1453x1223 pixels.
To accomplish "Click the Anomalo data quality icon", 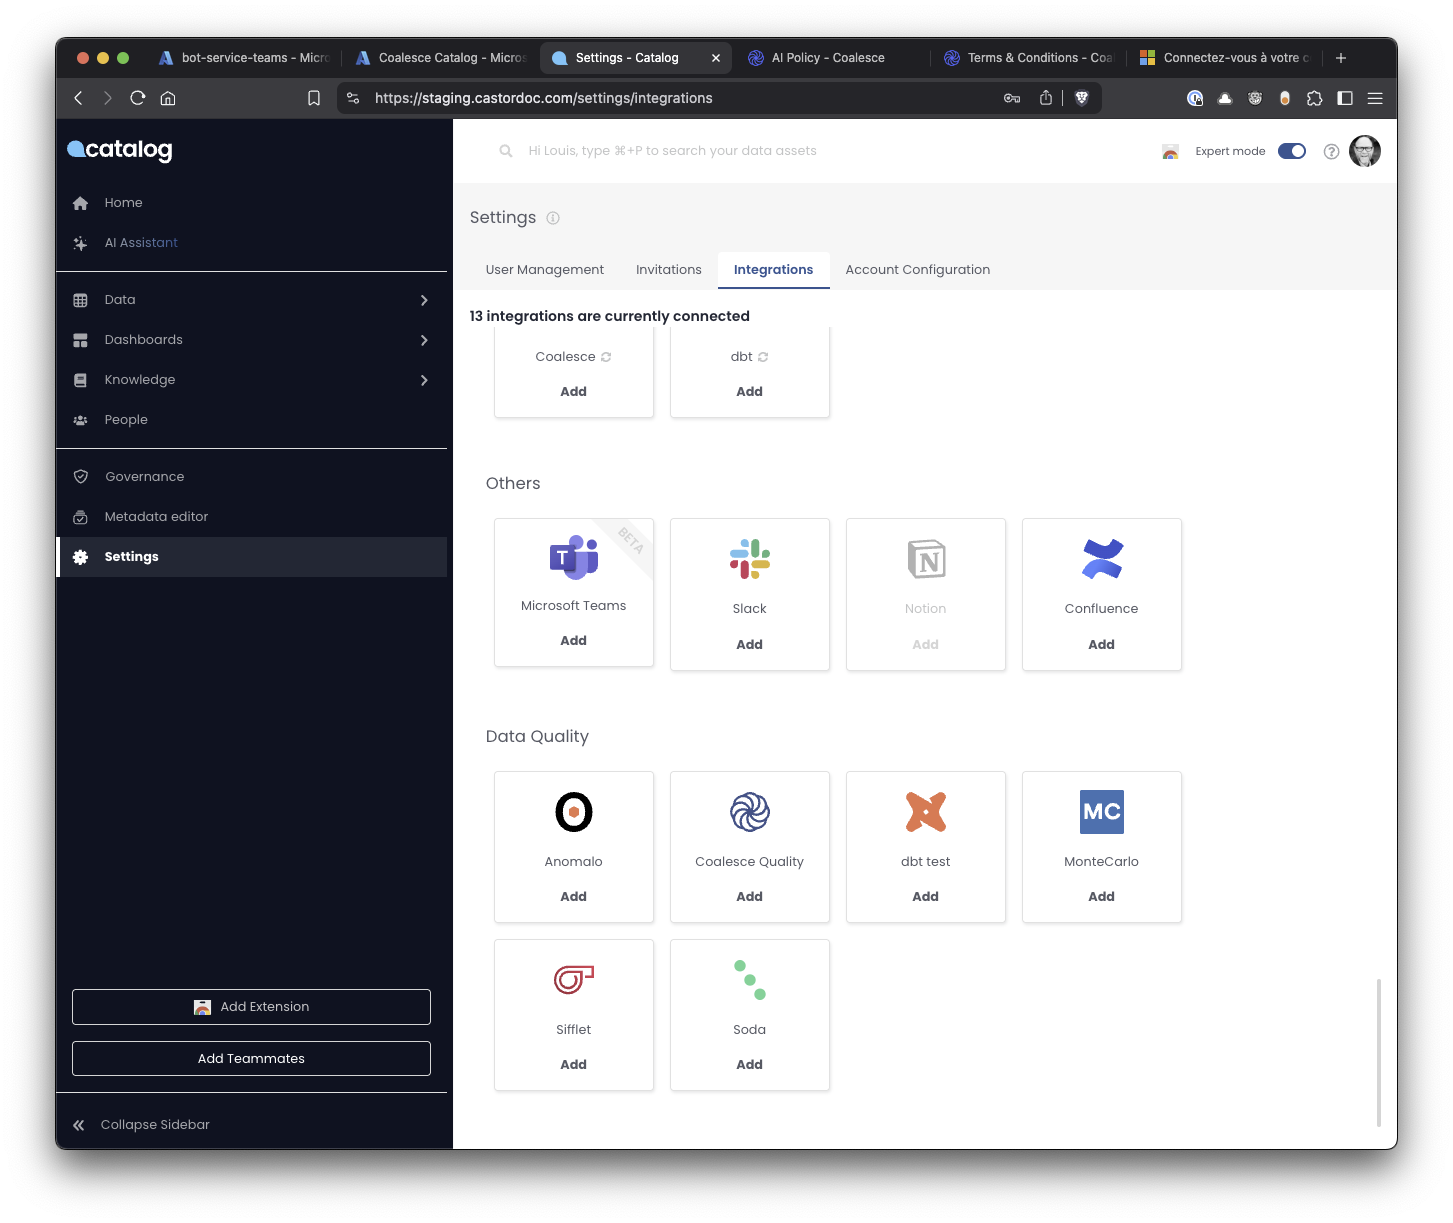I will coord(573,812).
